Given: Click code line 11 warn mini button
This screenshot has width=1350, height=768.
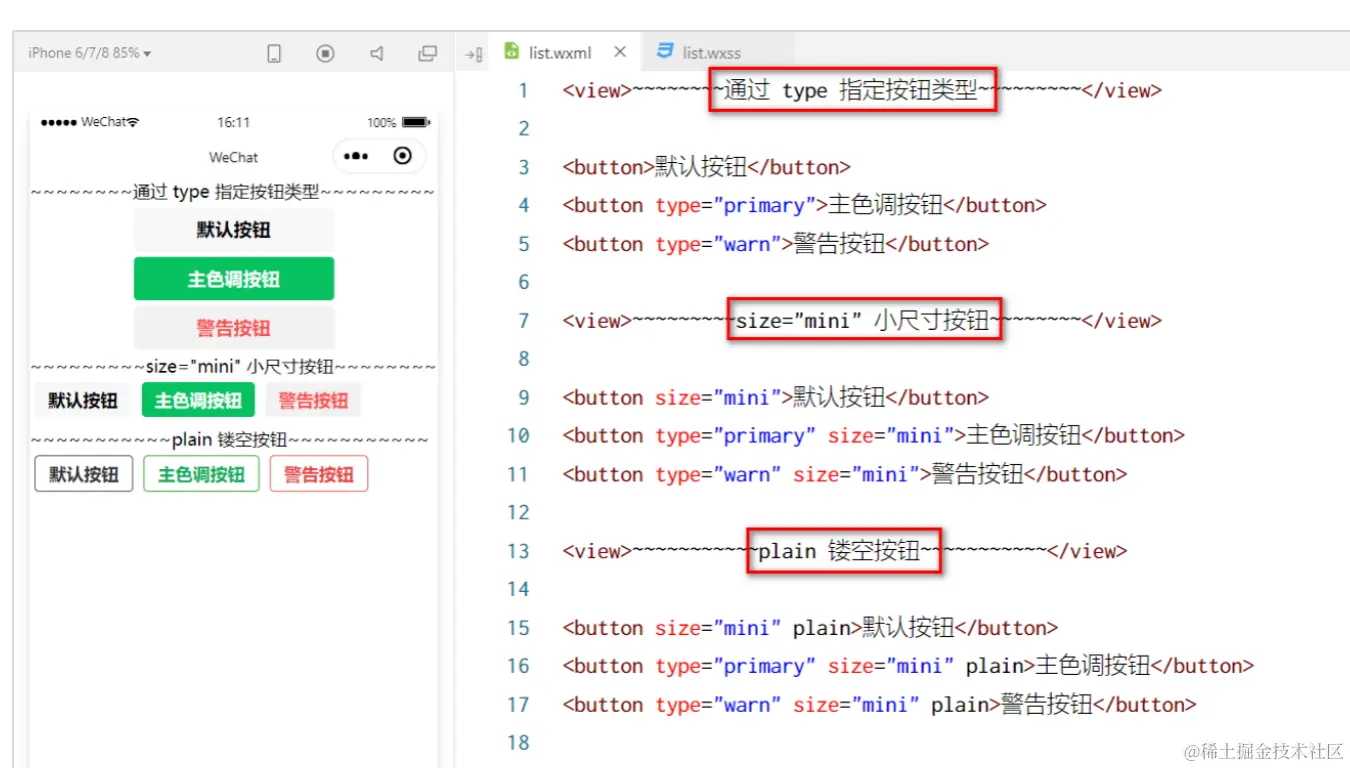Looking at the screenshot, I should coord(844,474).
